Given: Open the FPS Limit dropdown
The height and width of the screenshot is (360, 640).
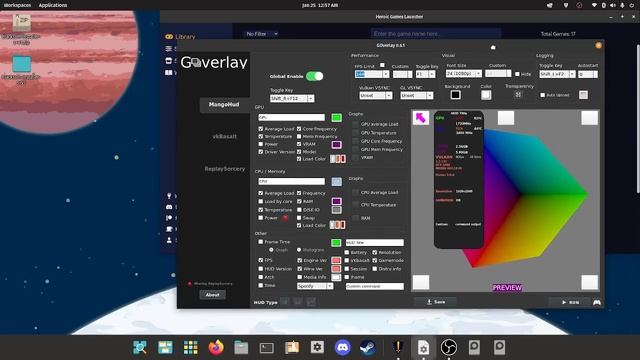Looking at the screenshot, I should click(385, 74).
